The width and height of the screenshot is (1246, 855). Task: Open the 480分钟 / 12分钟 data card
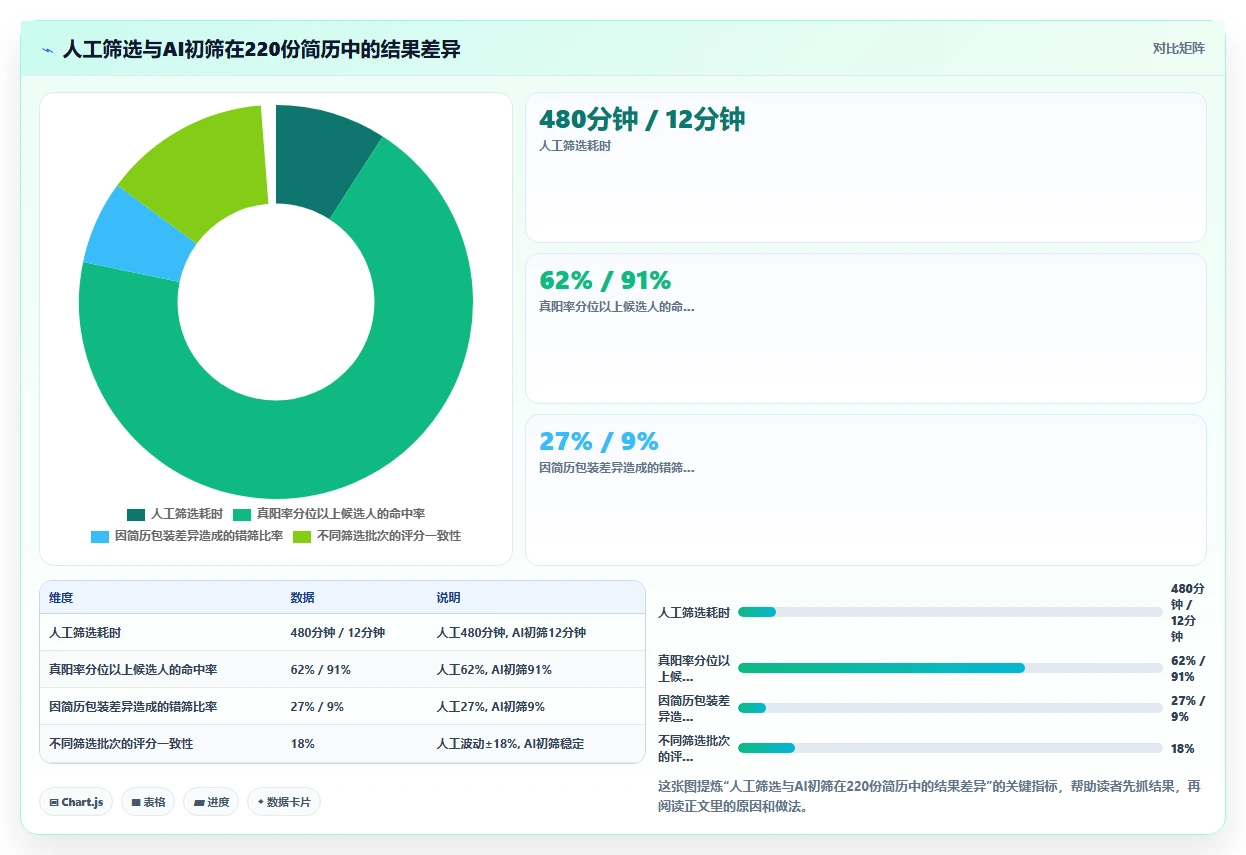click(x=866, y=167)
